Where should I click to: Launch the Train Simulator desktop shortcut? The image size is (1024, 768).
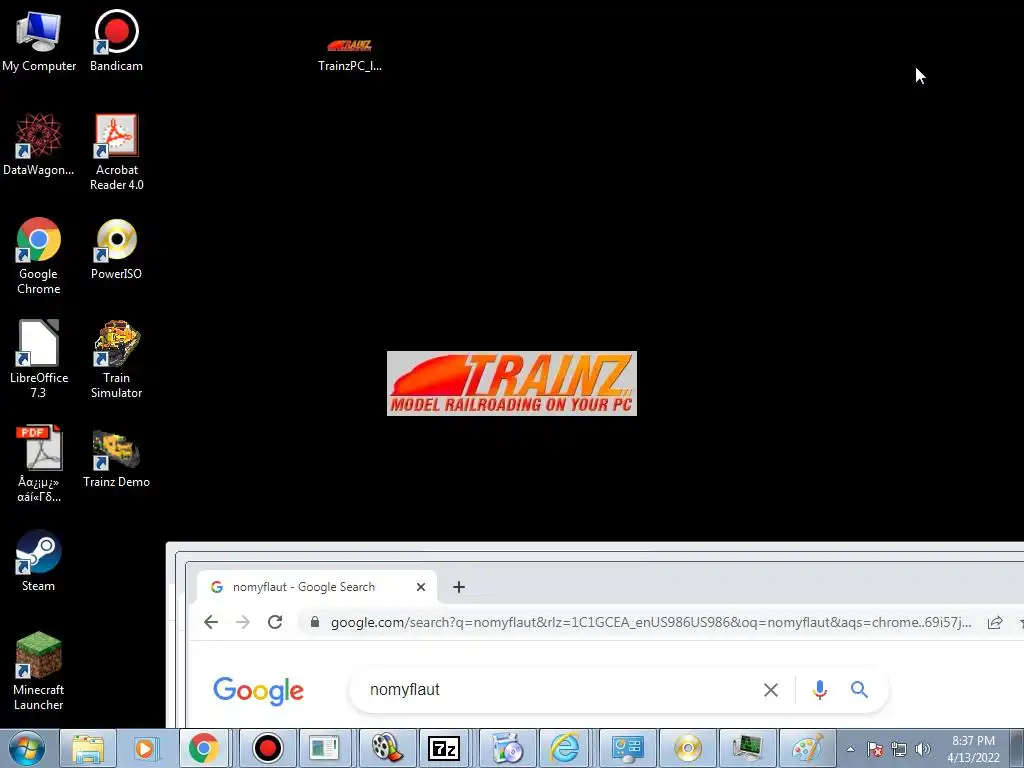pyautogui.click(x=116, y=360)
